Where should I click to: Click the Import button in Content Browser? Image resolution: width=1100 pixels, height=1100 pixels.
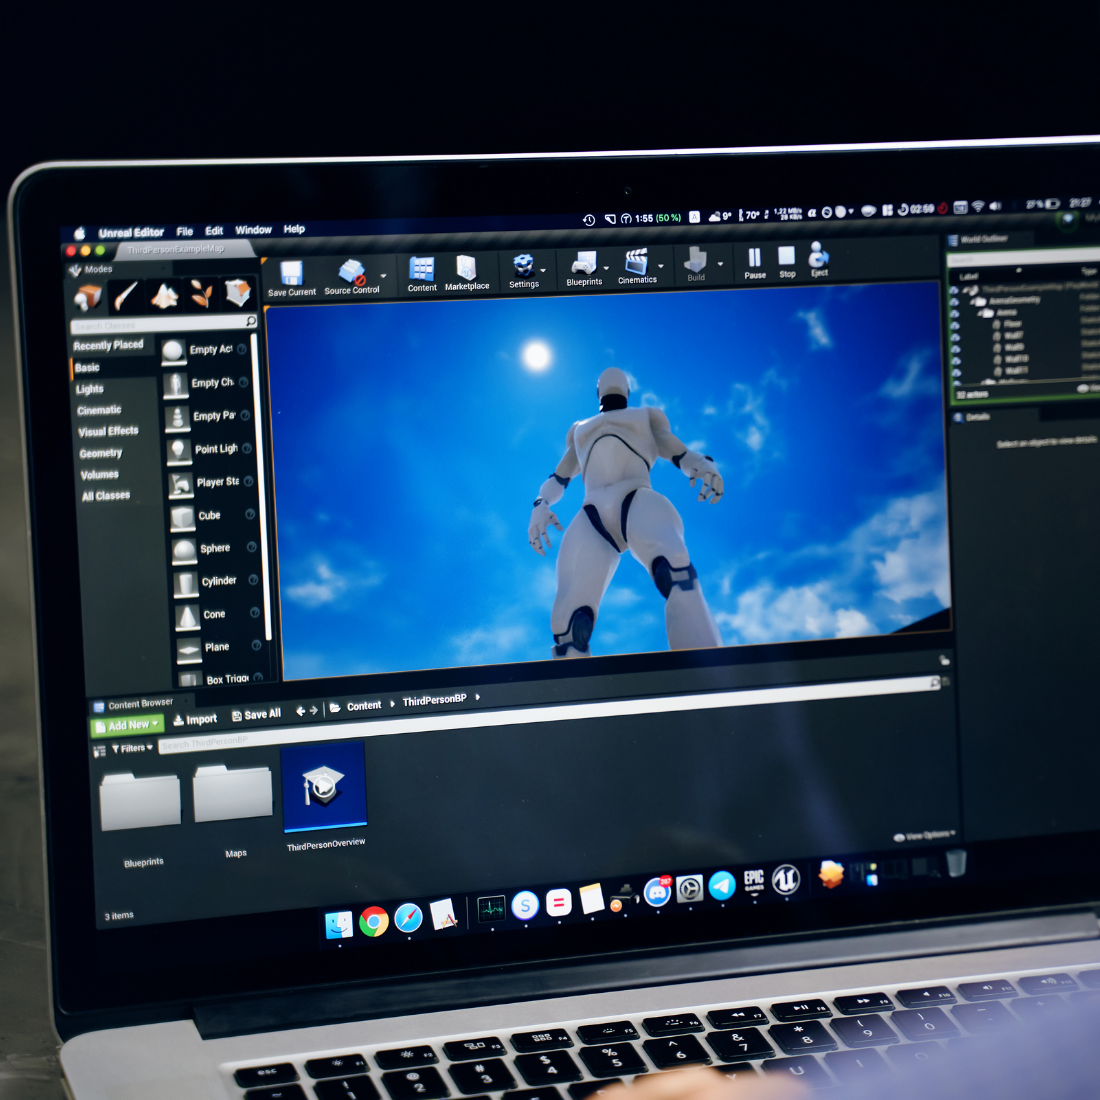[195, 719]
